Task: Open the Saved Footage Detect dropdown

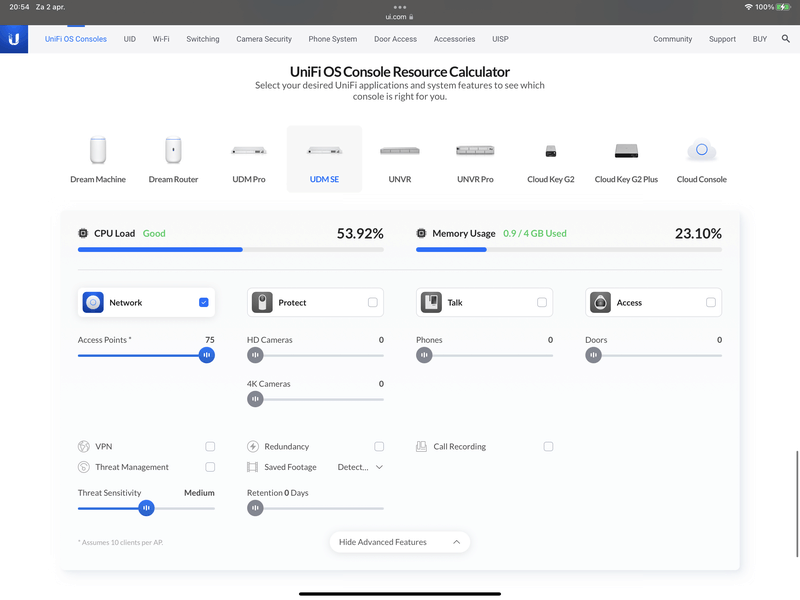Action: (x=360, y=467)
